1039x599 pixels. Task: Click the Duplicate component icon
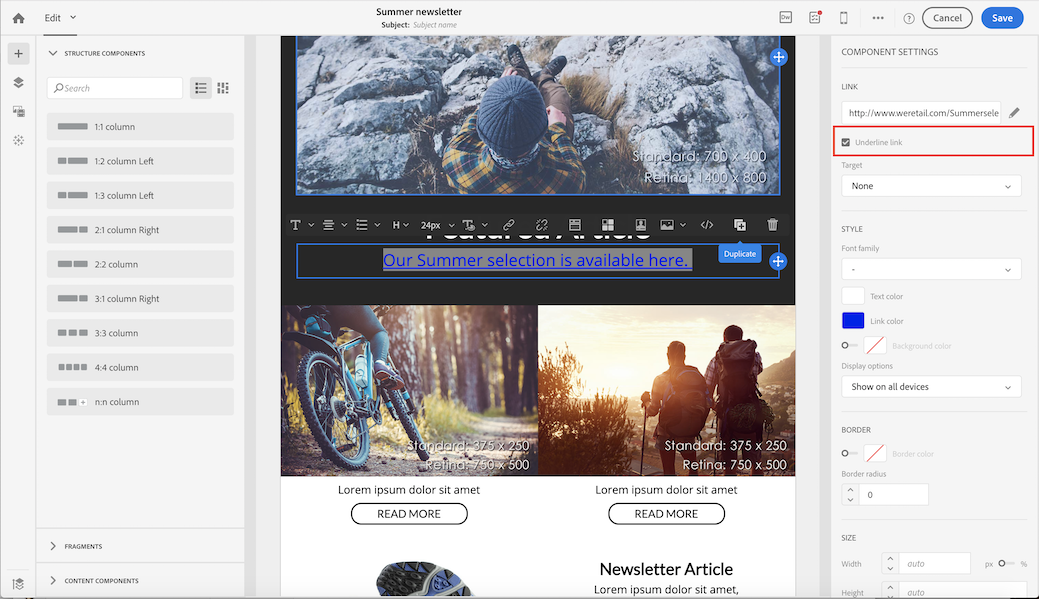point(739,225)
